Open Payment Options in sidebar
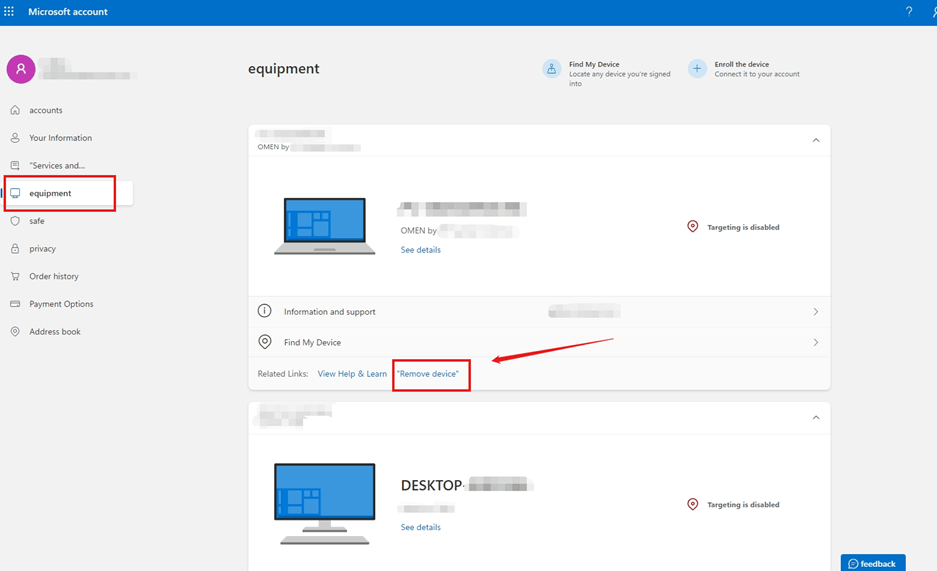The height and width of the screenshot is (571, 937). tap(61, 304)
